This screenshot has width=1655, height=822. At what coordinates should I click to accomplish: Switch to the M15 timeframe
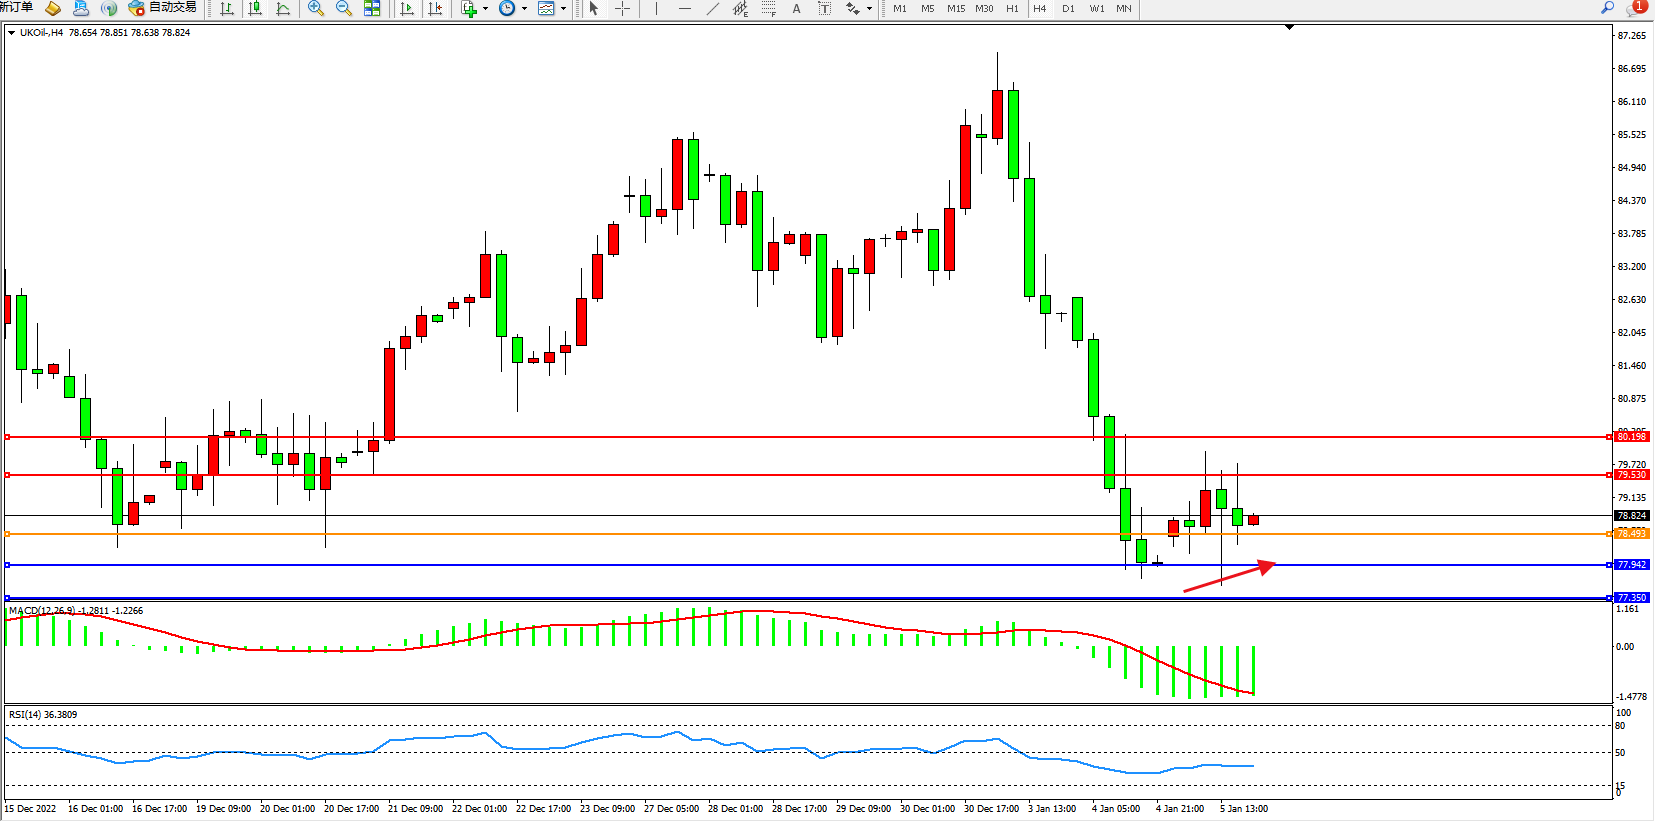956,8
